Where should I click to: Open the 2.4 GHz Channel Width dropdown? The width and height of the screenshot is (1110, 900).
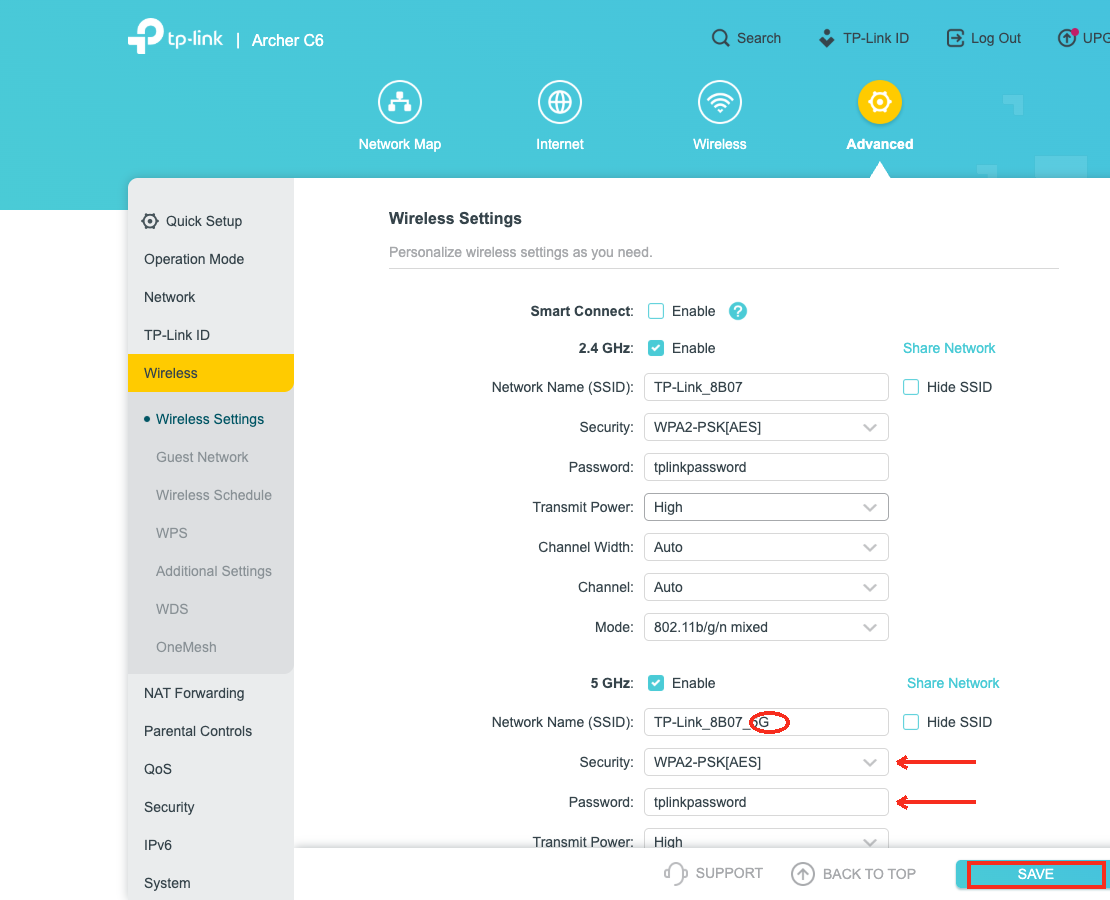tap(766, 547)
